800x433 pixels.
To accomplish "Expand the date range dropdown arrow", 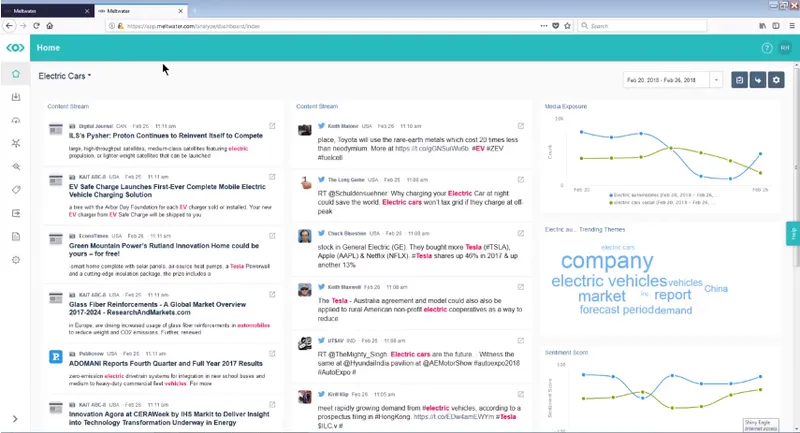I will point(716,80).
